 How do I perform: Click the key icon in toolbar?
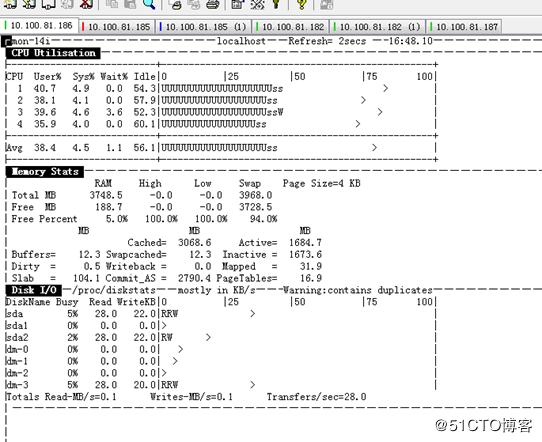pyautogui.click(x=276, y=3)
